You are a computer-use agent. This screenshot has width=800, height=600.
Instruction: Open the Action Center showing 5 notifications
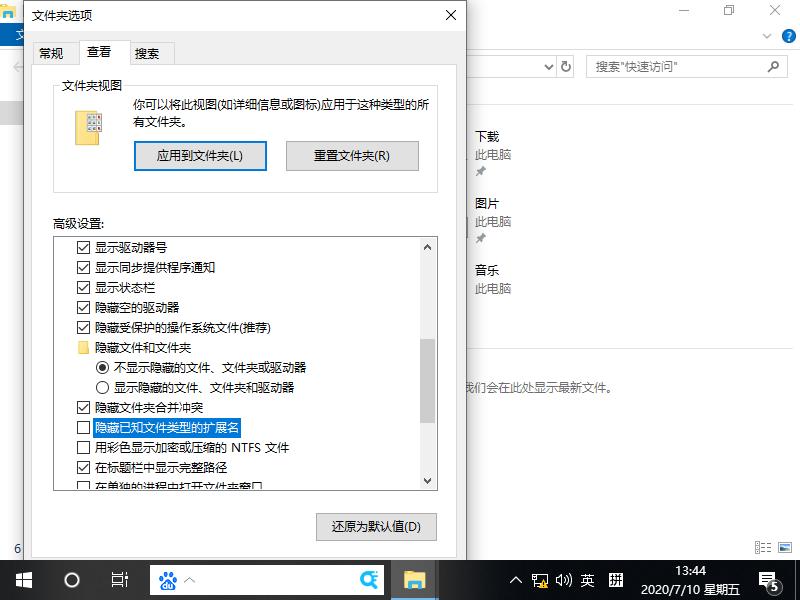(770, 580)
